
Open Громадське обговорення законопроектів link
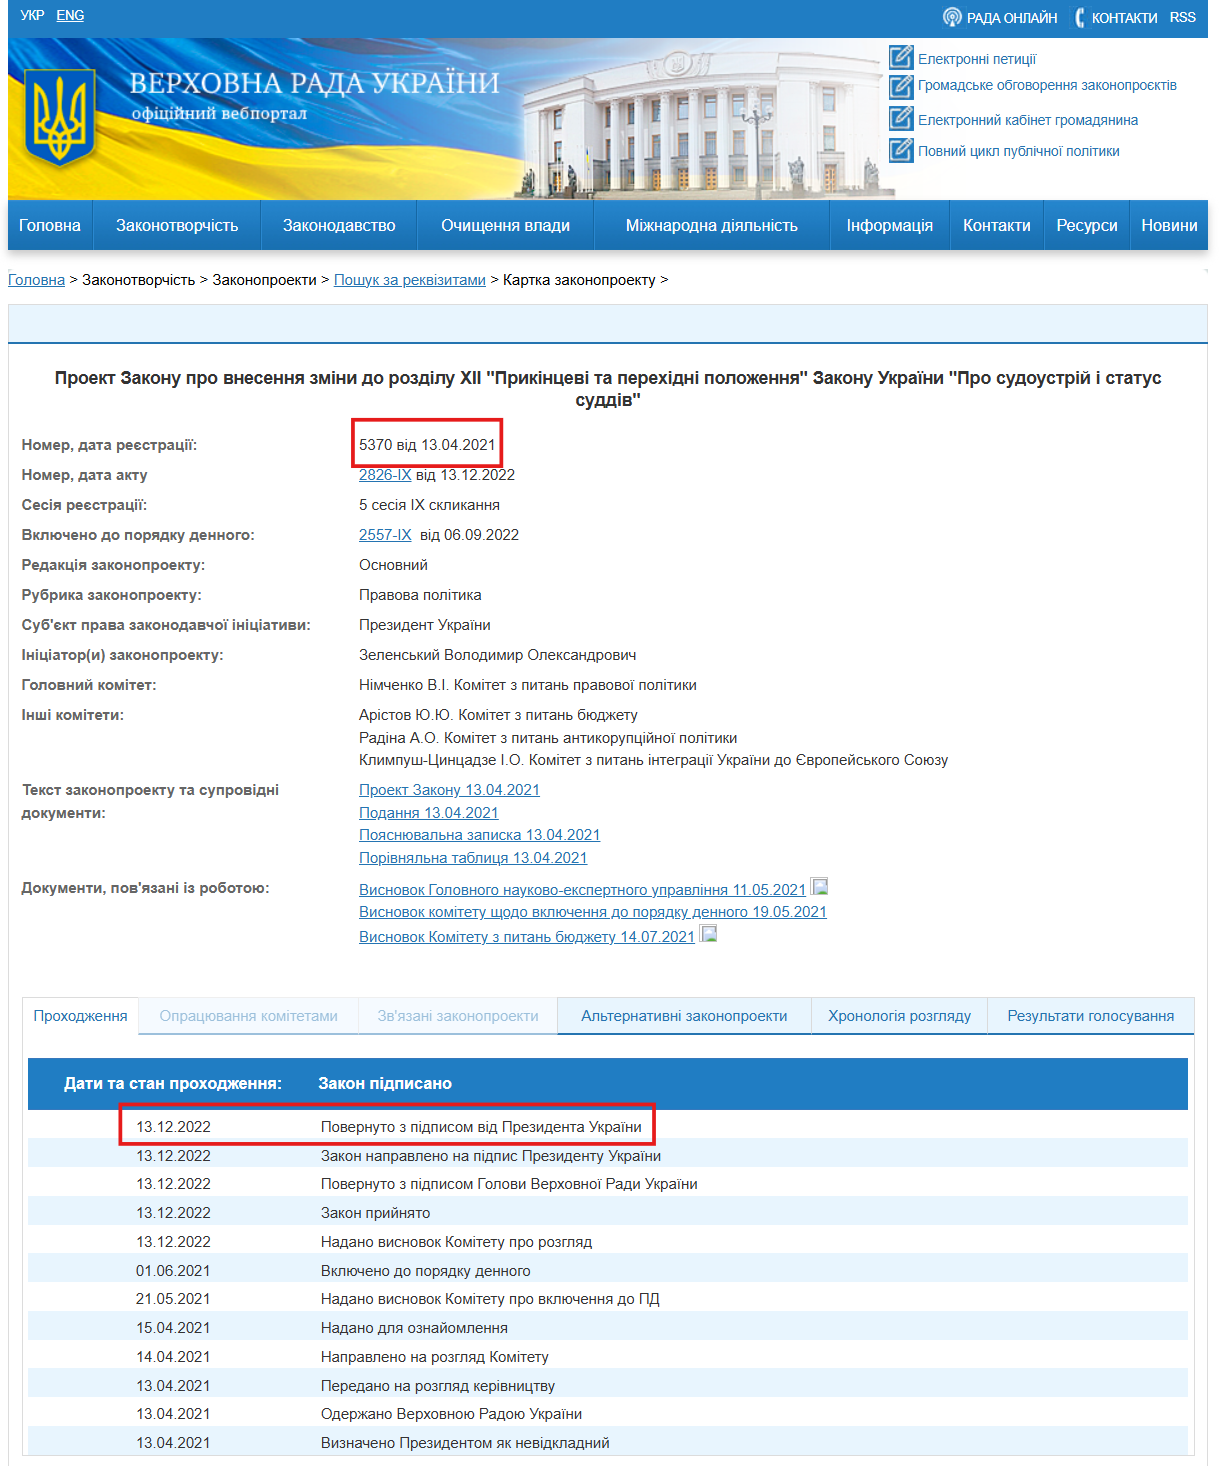point(1047,85)
